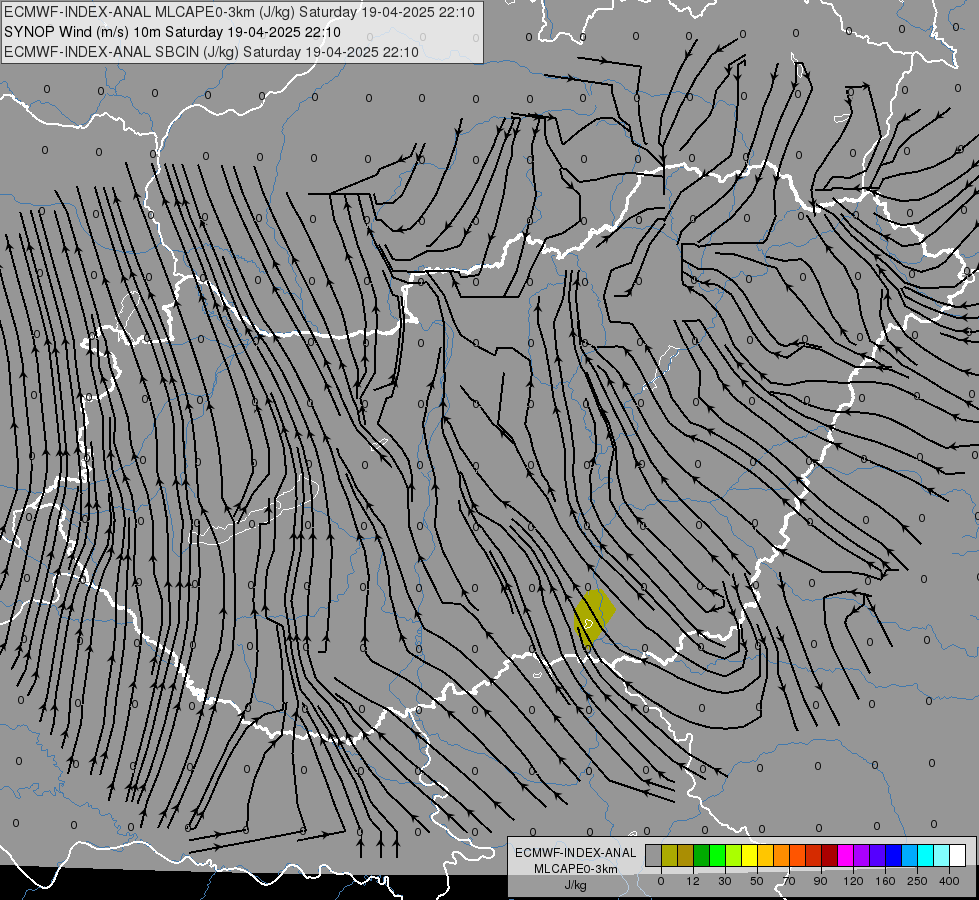Screen dimensions: 979x900
Task: Click the cyan swatch right of the 250 tick
Action: pyautogui.click(x=926, y=855)
